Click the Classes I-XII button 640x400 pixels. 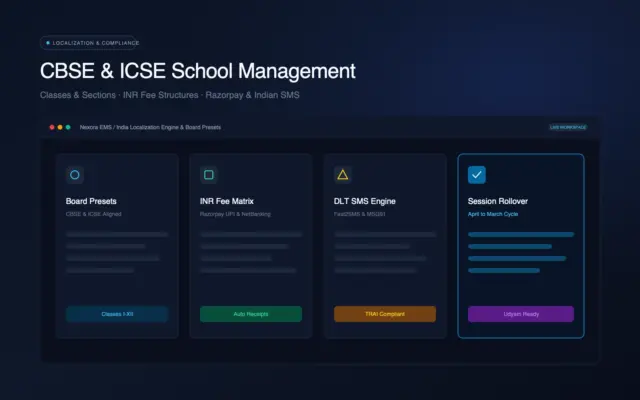117,314
